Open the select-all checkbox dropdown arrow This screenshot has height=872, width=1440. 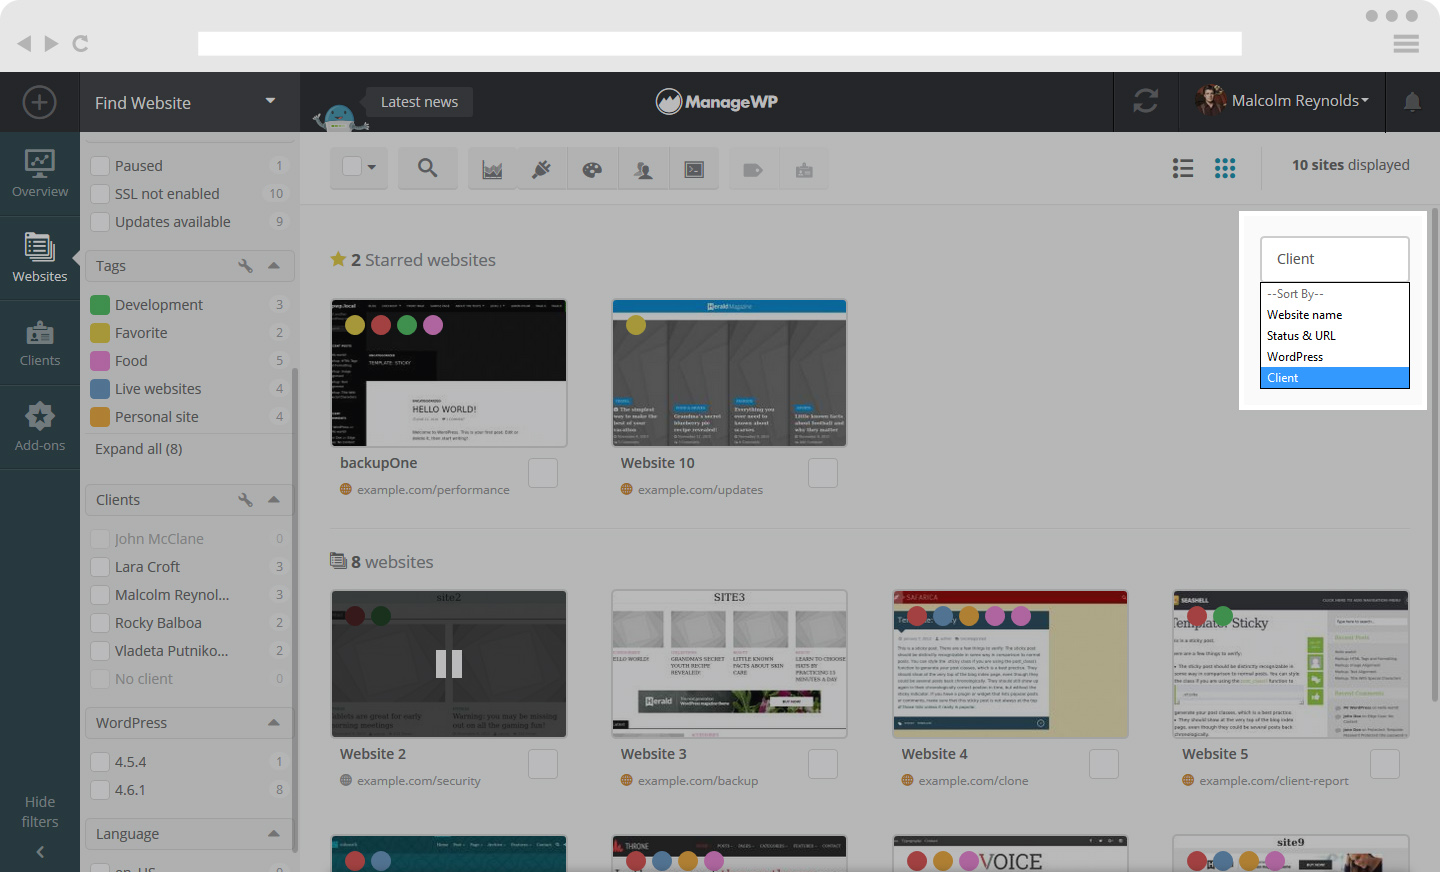(x=372, y=168)
